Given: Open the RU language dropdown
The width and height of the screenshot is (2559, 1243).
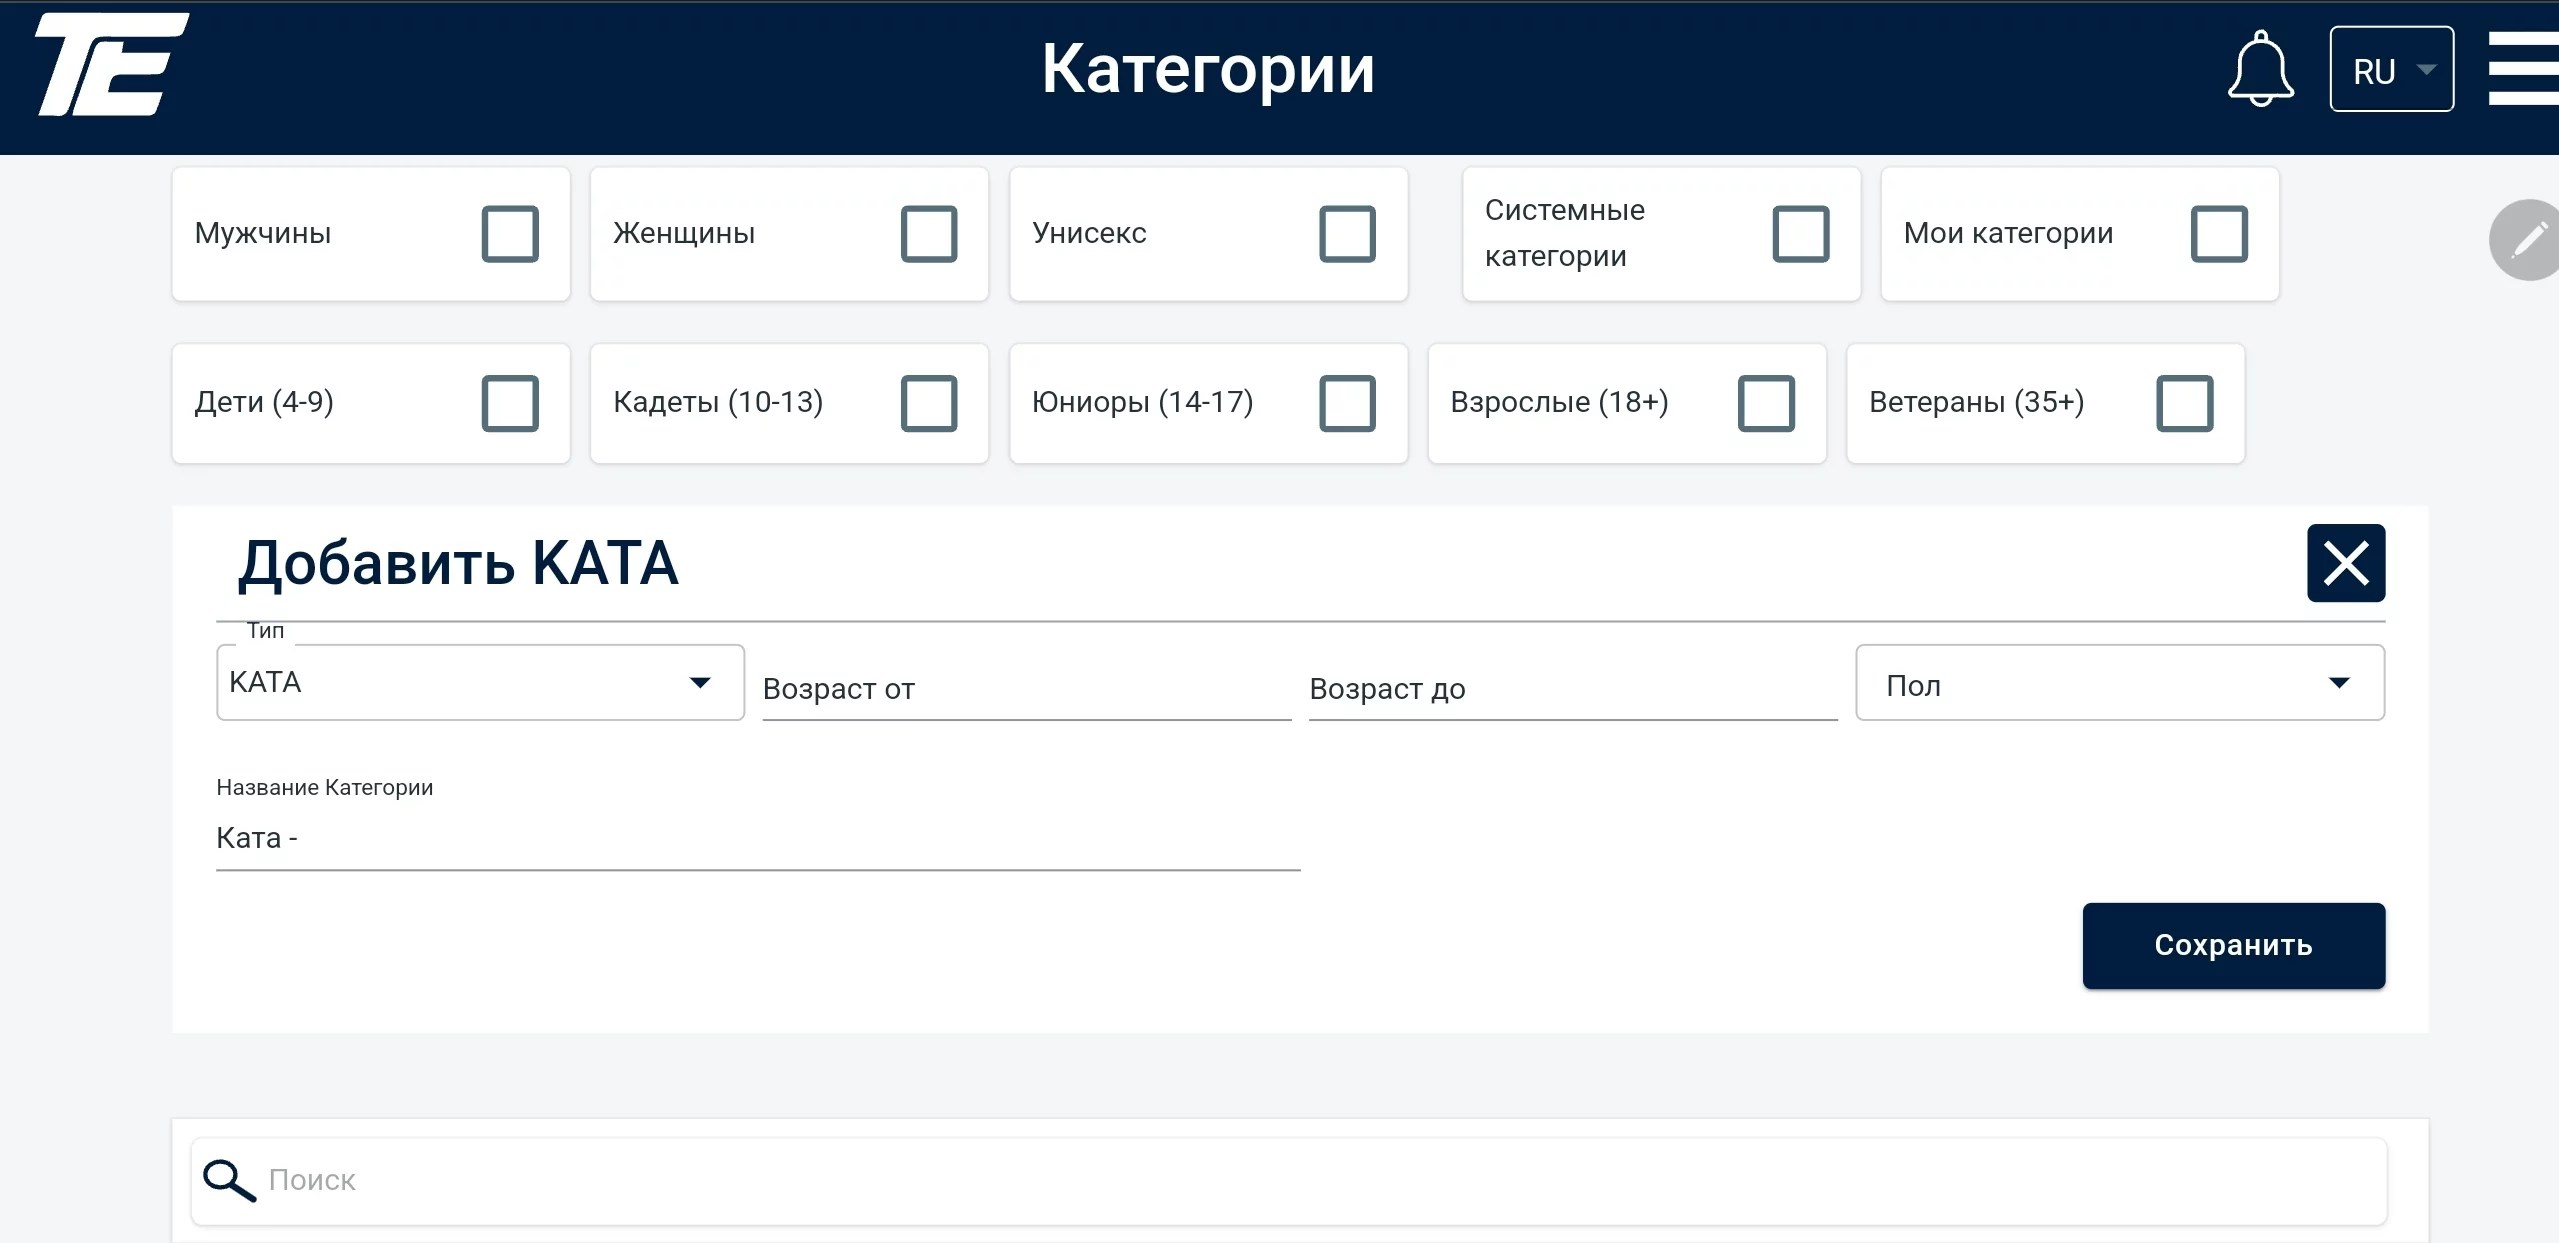Looking at the screenshot, I should point(2391,69).
